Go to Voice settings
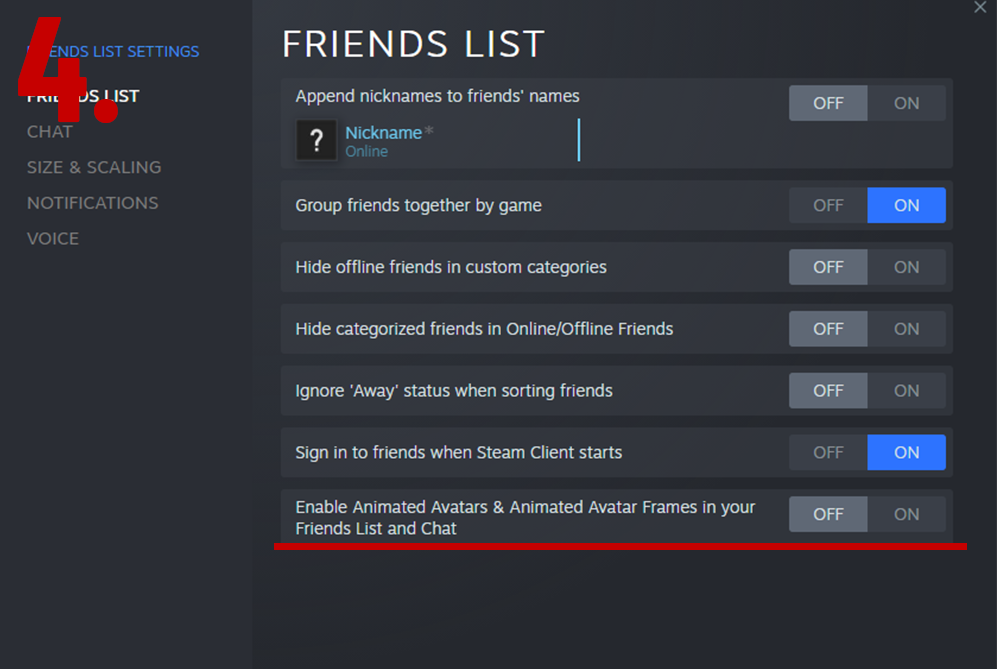The height and width of the screenshot is (669, 997). [53, 239]
